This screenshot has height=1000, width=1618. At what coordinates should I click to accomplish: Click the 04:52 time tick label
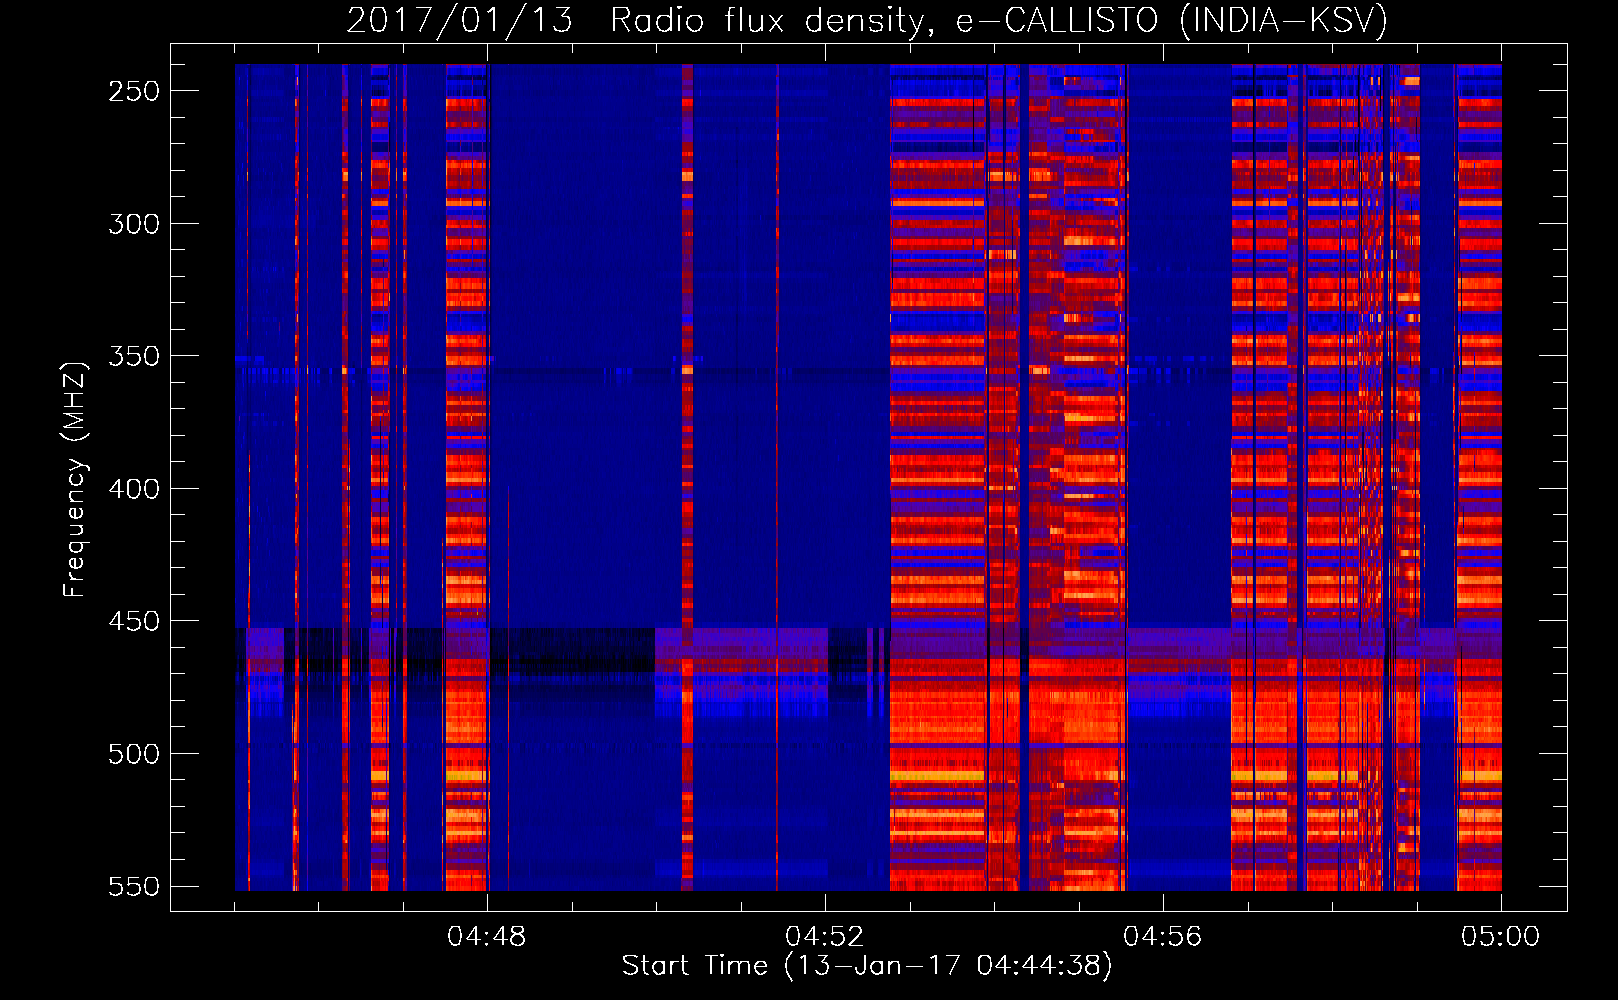825,937
